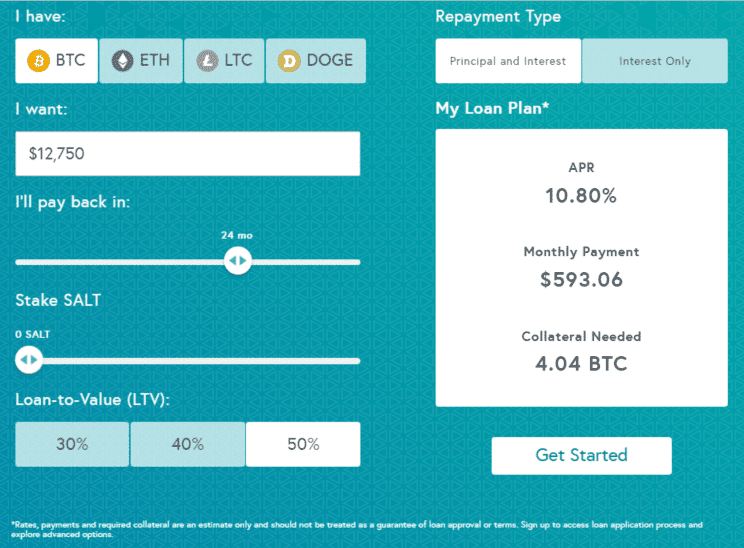Click the Bitcoin coin icon
Screen dimensions: 744x548
coord(39,61)
